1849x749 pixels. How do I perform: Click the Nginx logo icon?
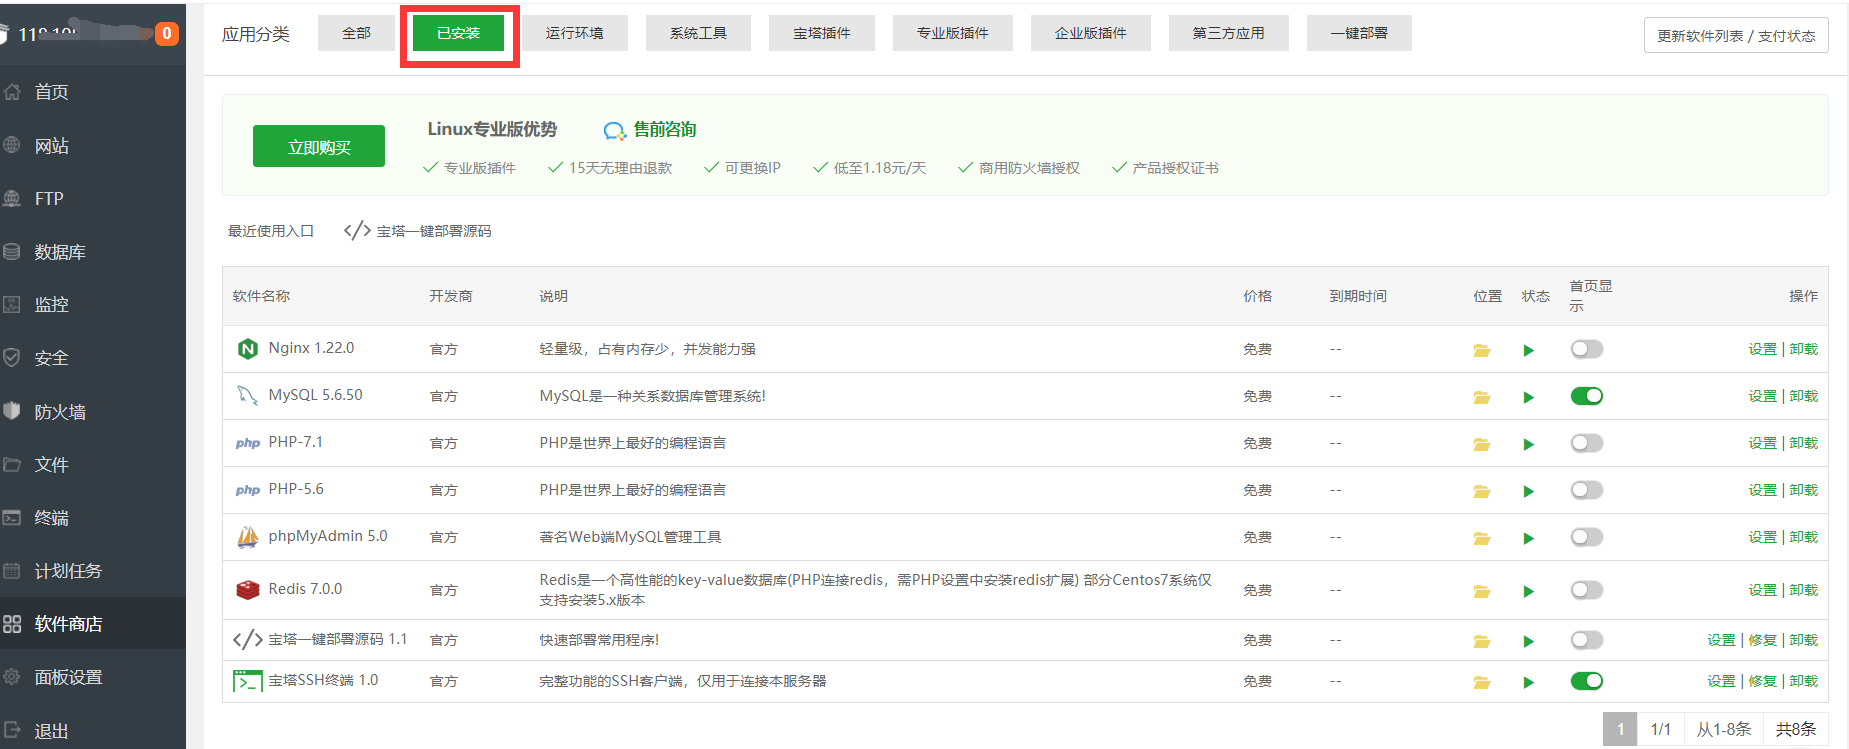coord(247,349)
